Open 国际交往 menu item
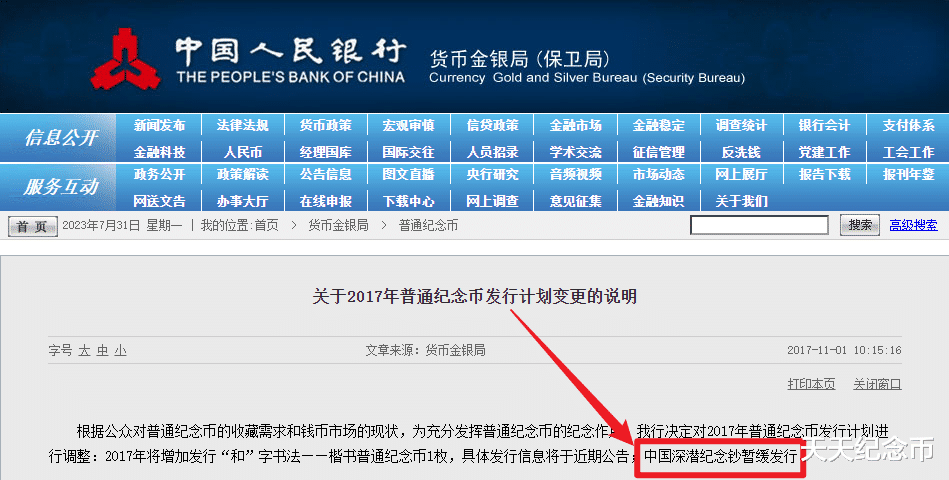The image size is (949, 480). pyautogui.click(x=409, y=152)
